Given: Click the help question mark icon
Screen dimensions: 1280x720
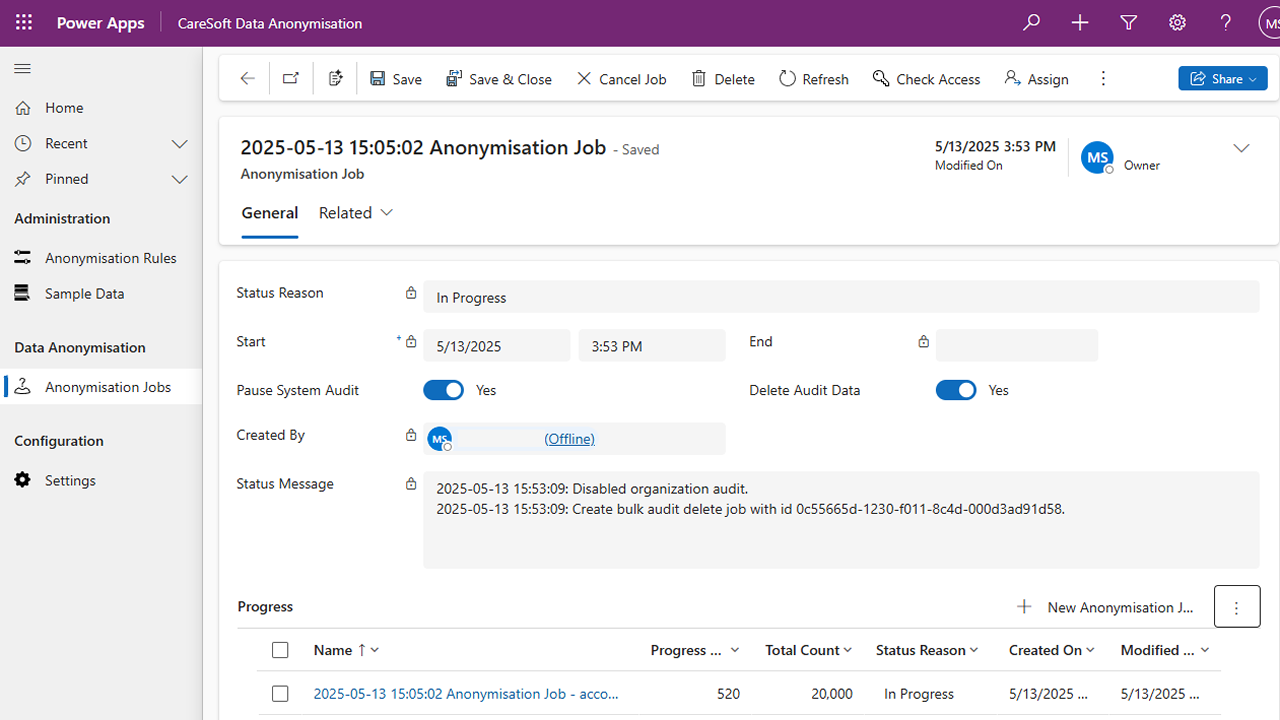Looking at the screenshot, I should pos(1226,23).
